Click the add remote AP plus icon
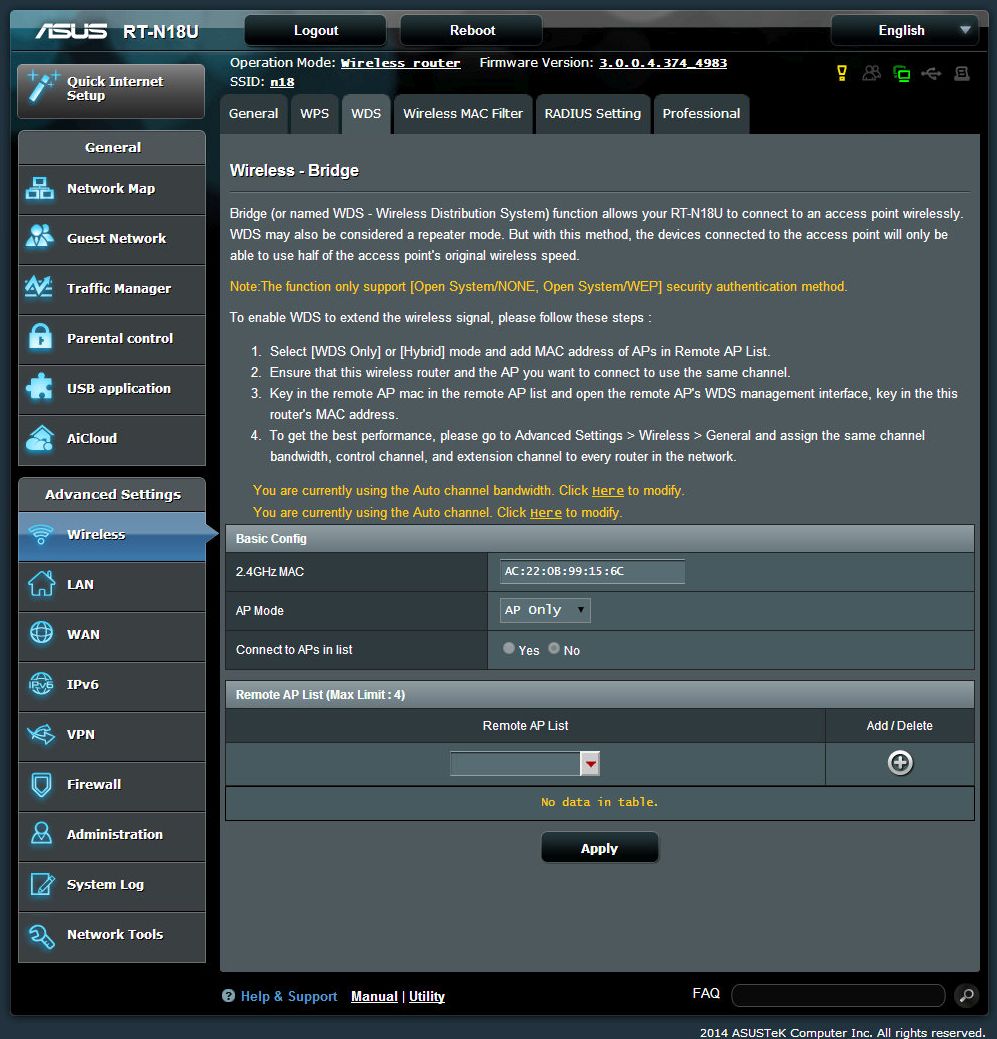 coord(899,763)
